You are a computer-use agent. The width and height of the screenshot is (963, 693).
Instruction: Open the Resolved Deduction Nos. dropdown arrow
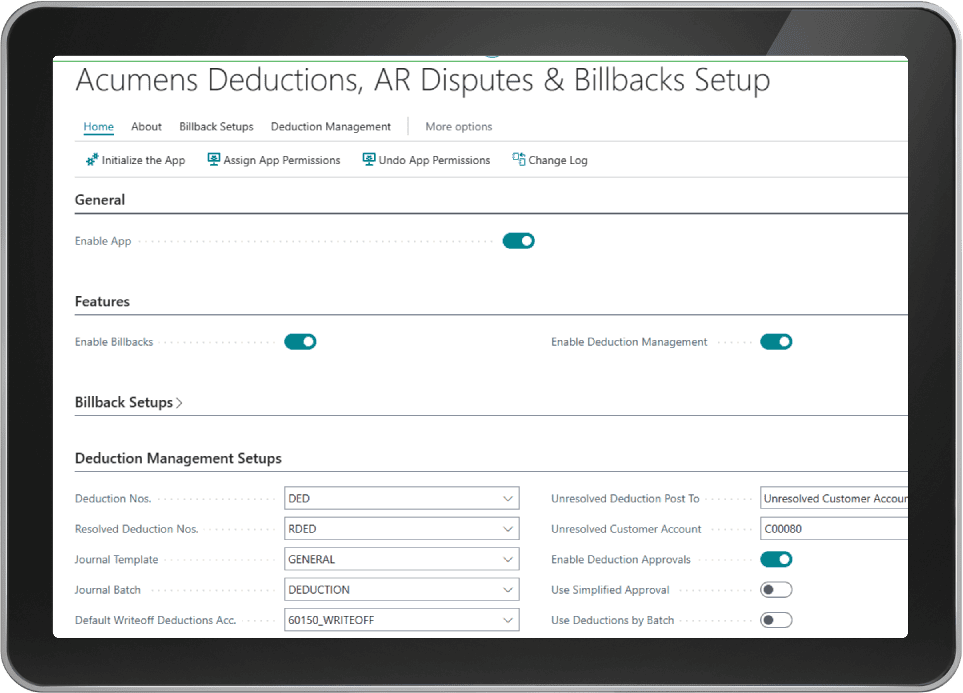coord(508,529)
